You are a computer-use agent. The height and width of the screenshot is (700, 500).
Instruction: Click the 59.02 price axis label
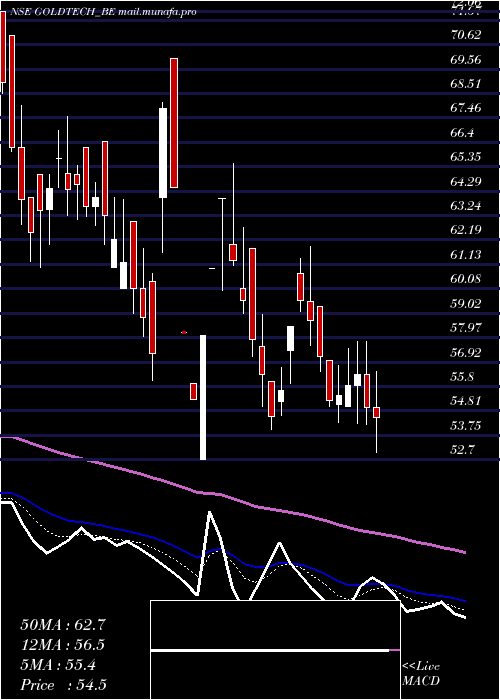click(x=467, y=304)
